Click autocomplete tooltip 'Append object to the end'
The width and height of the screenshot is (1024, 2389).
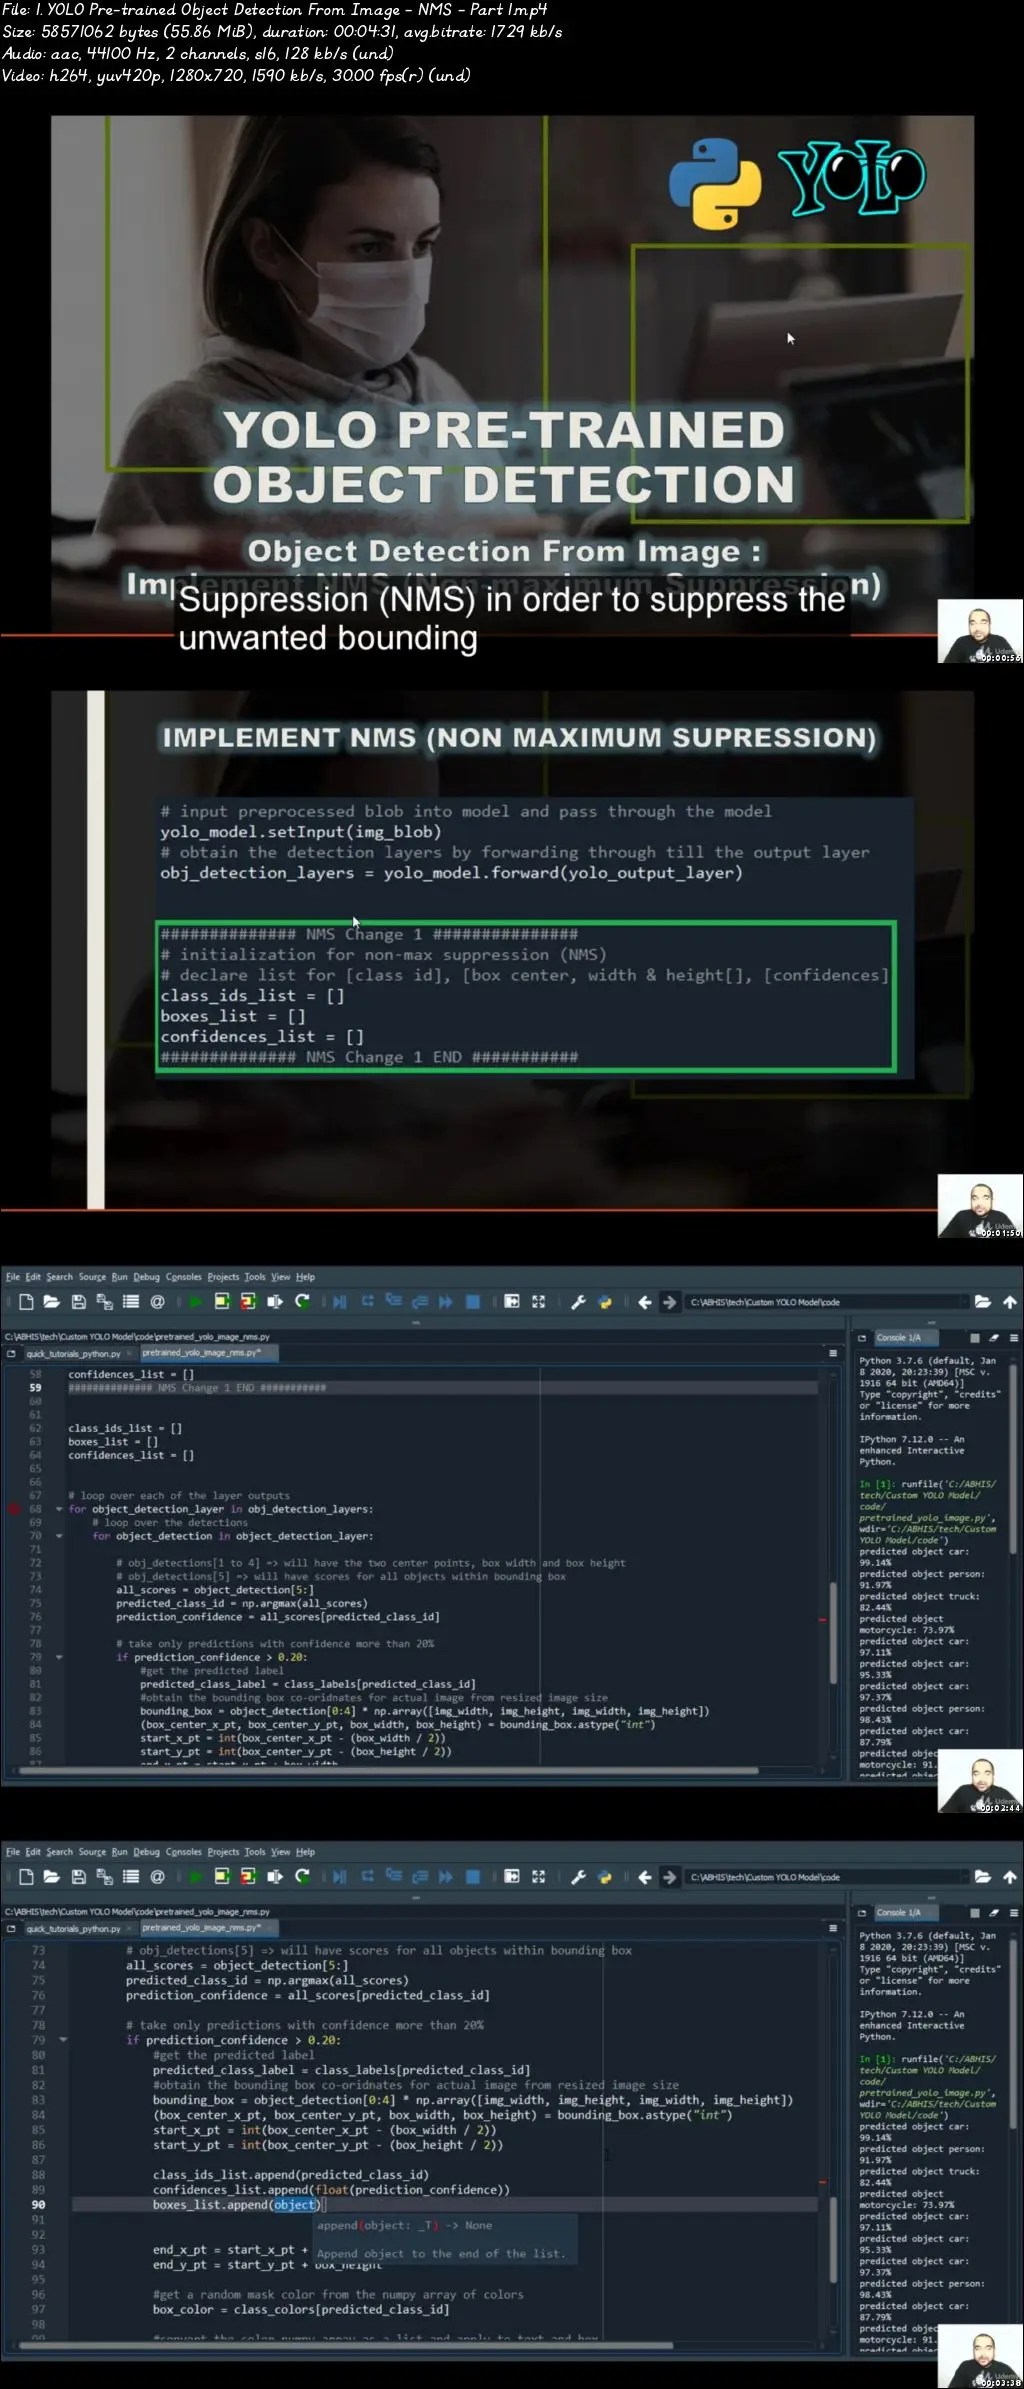tap(441, 2253)
